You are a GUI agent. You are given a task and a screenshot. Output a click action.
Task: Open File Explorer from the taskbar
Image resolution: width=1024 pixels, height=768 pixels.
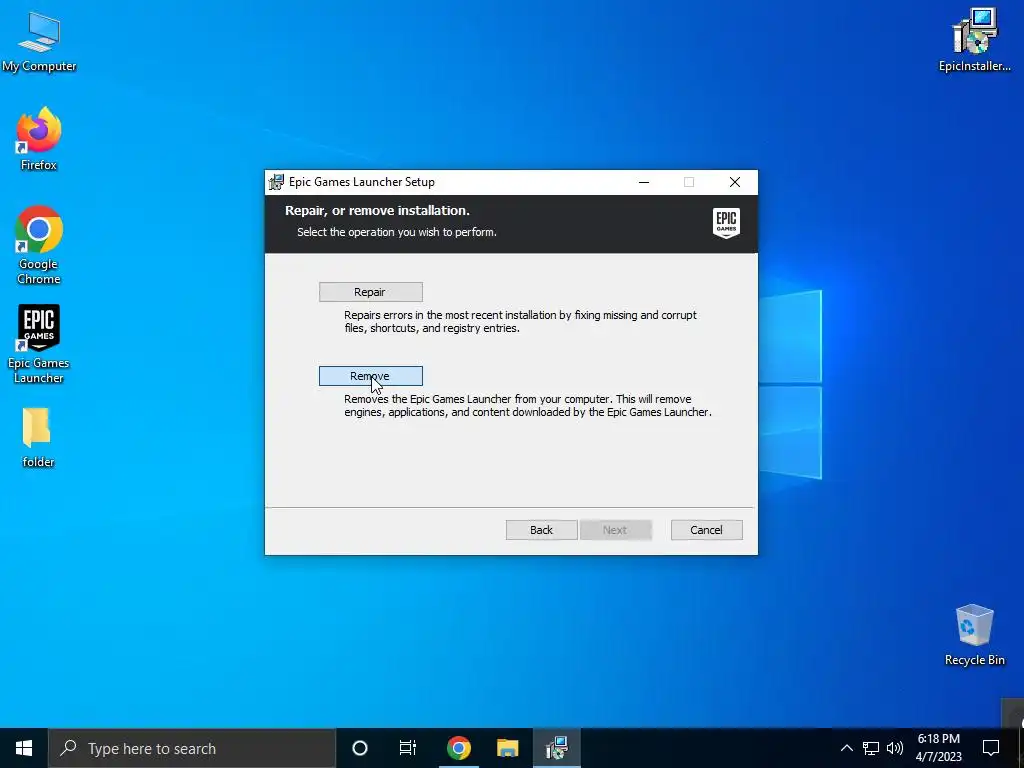(x=507, y=748)
